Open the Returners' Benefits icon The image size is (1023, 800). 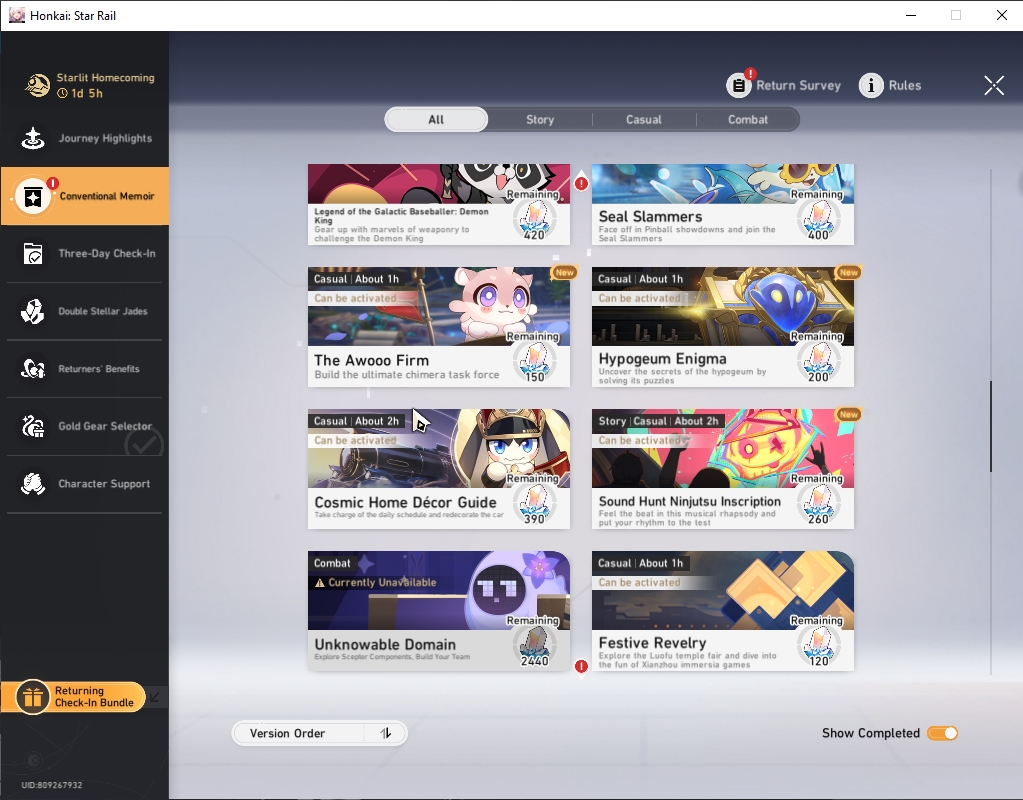coord(33,369)
